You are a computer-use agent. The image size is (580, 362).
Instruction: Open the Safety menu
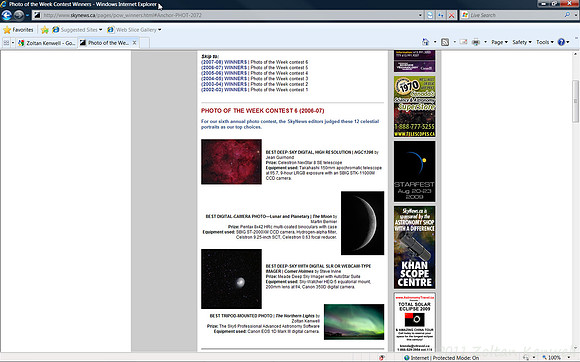[522, 42]
